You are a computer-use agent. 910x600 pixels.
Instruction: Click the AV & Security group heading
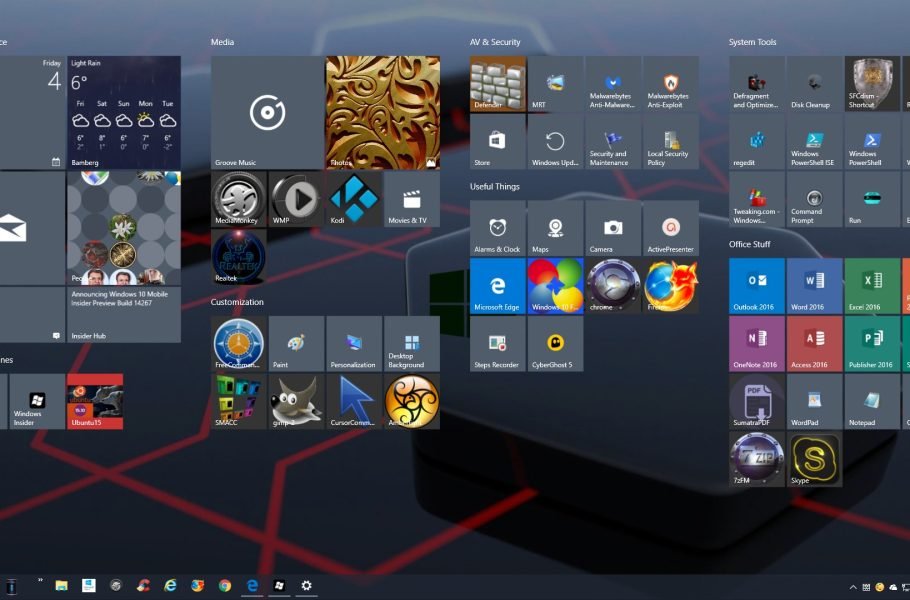495,42
